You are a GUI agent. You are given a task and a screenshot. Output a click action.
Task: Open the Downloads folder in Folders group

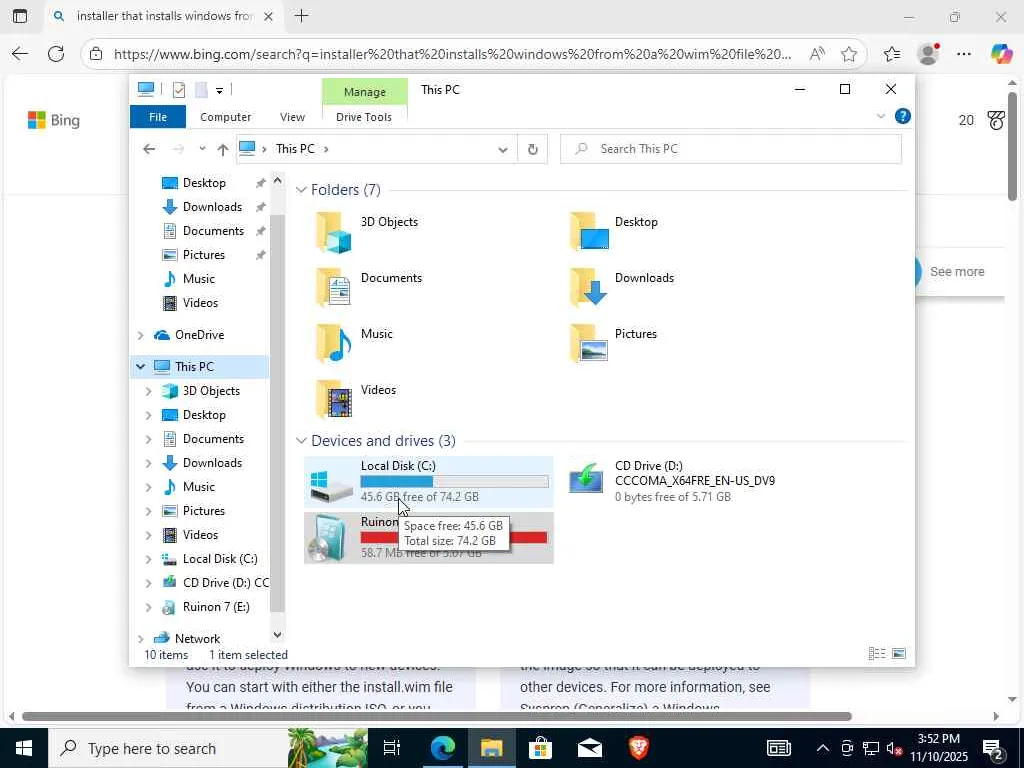588,288
